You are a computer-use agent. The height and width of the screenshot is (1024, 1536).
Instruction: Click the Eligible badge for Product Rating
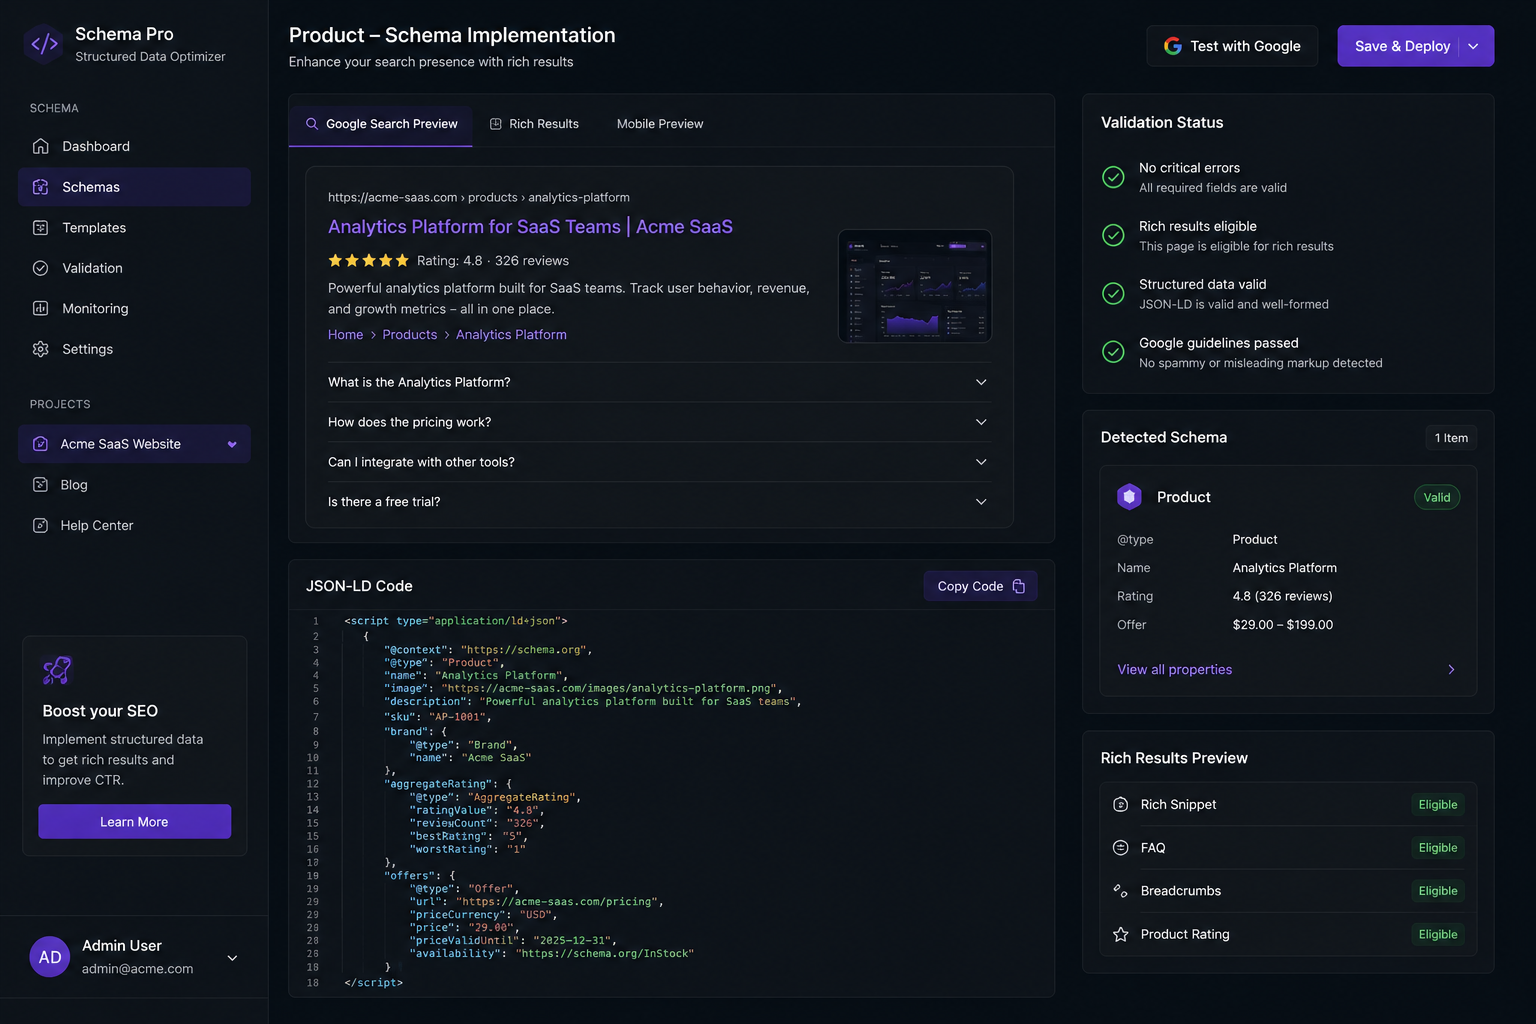click(1438, 934)
